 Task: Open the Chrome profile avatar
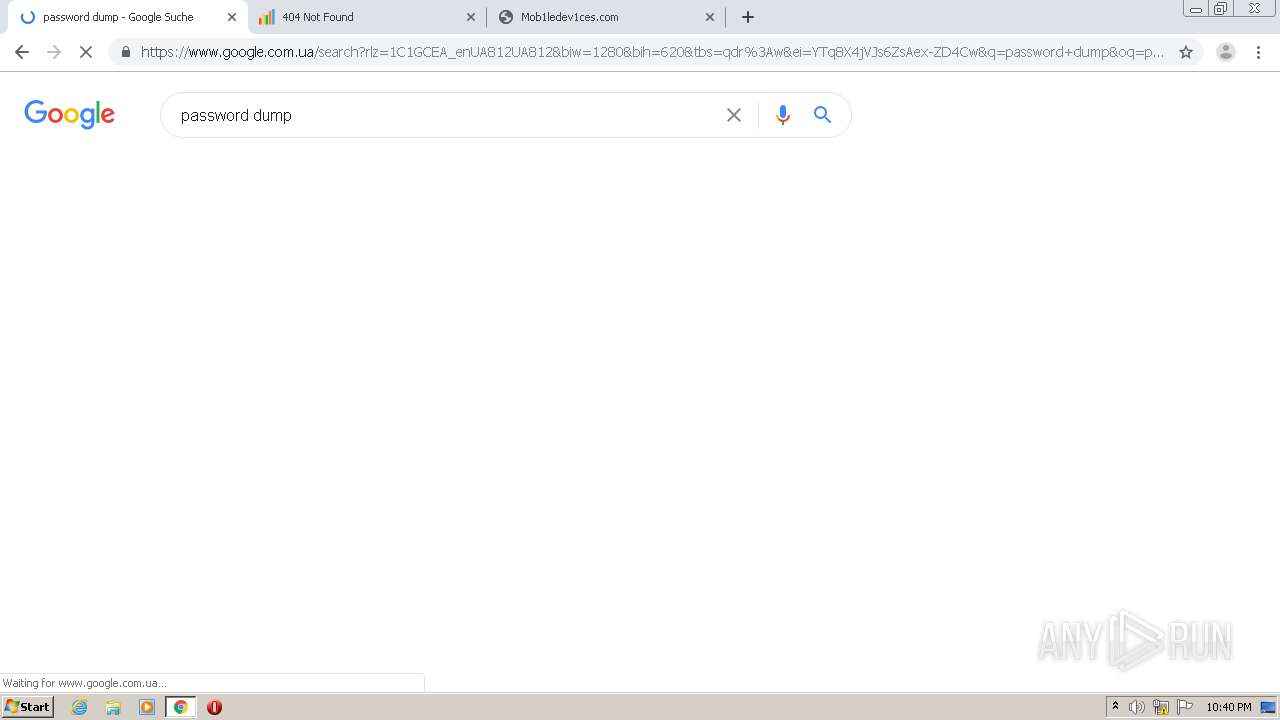(x=1225, y=52)
